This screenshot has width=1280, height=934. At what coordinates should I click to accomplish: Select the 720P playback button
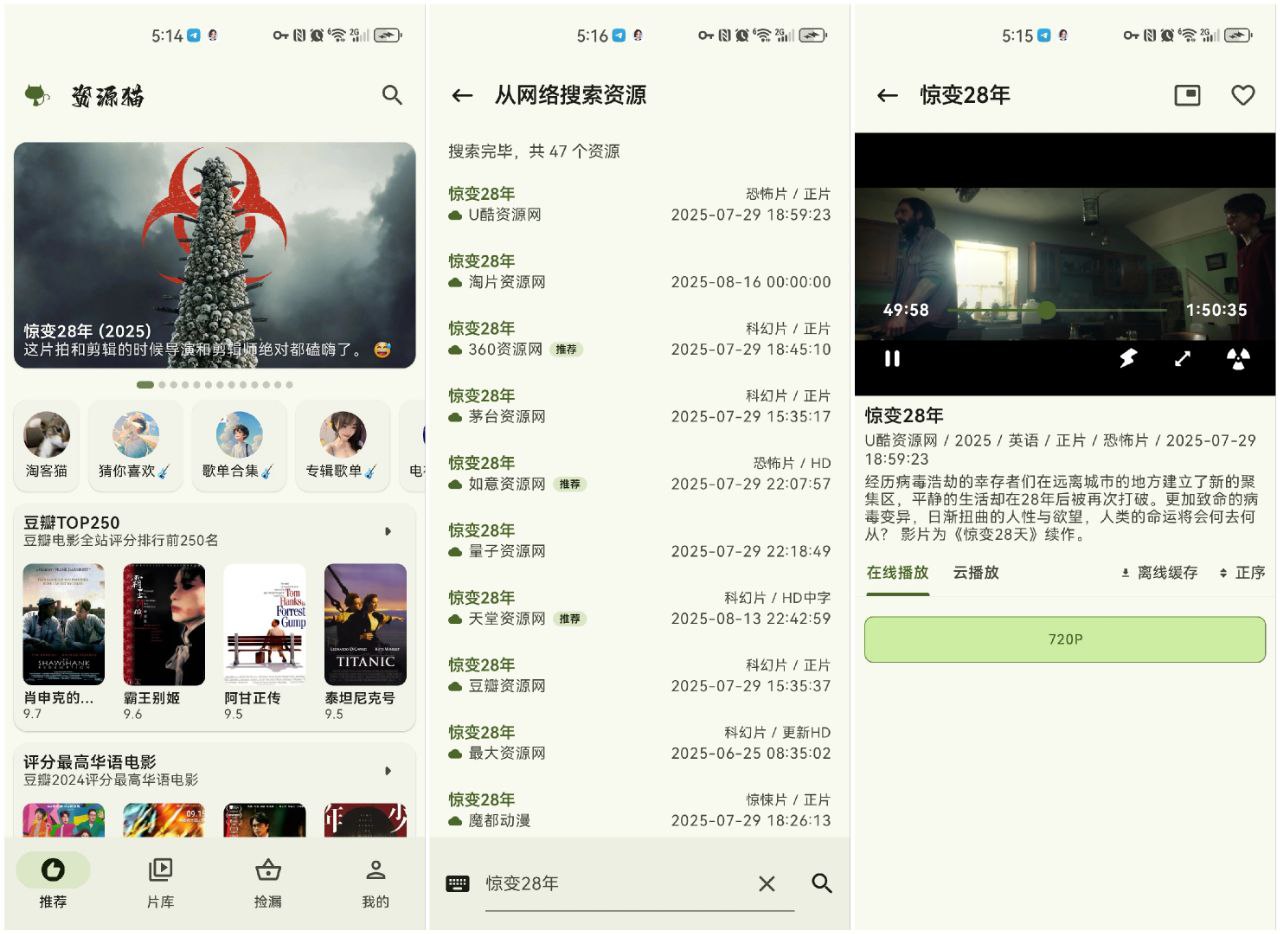click(1065, 639)
